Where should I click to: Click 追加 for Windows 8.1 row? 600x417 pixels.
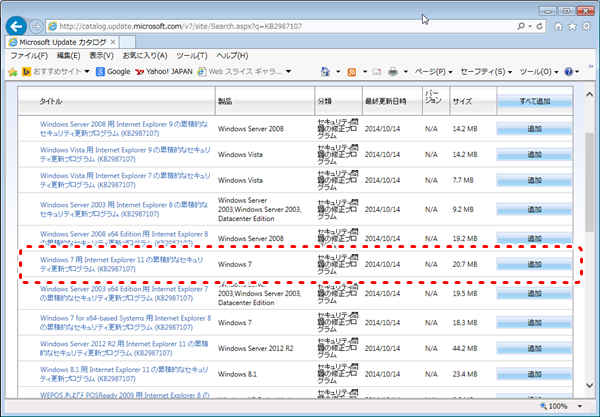(534, 374)
